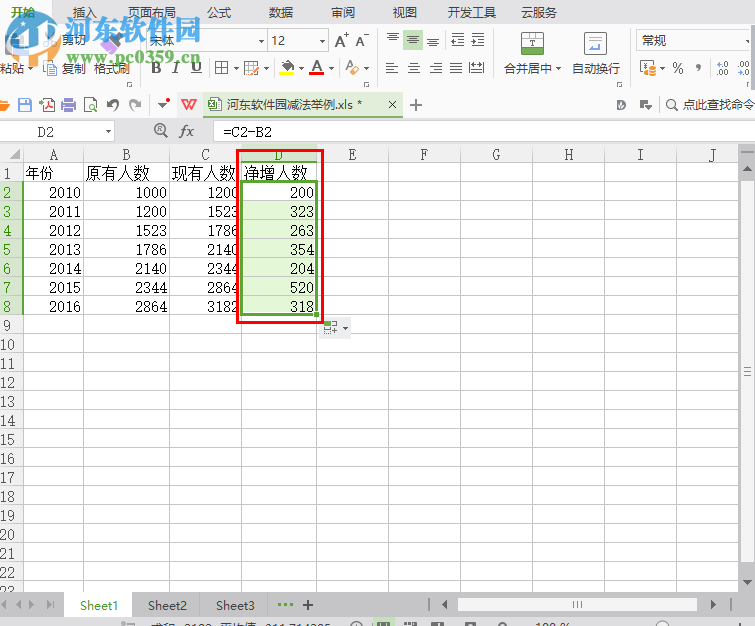Open the Name Box dropdown arrow

pyautogui.click(x=108, y=132)
